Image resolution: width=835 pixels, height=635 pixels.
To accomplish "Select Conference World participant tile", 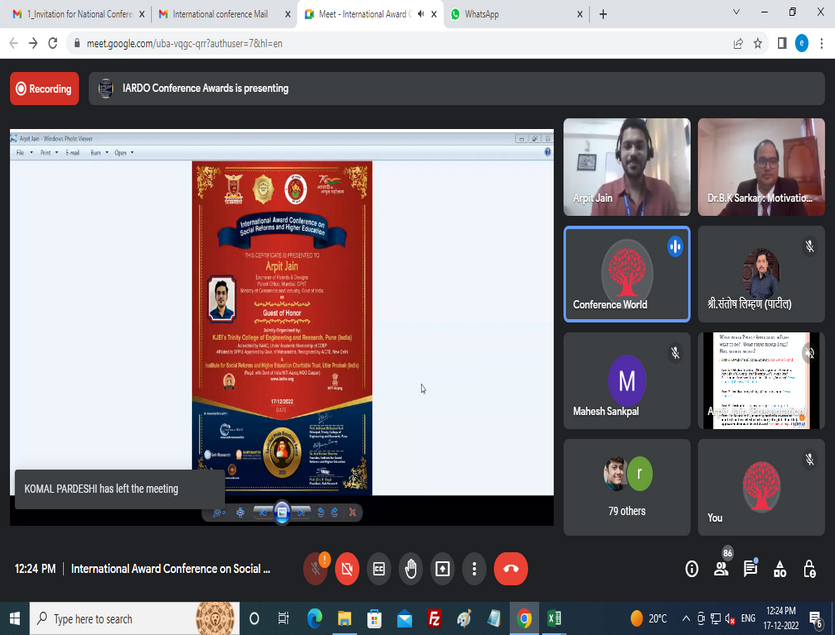I will coord(627,274).
